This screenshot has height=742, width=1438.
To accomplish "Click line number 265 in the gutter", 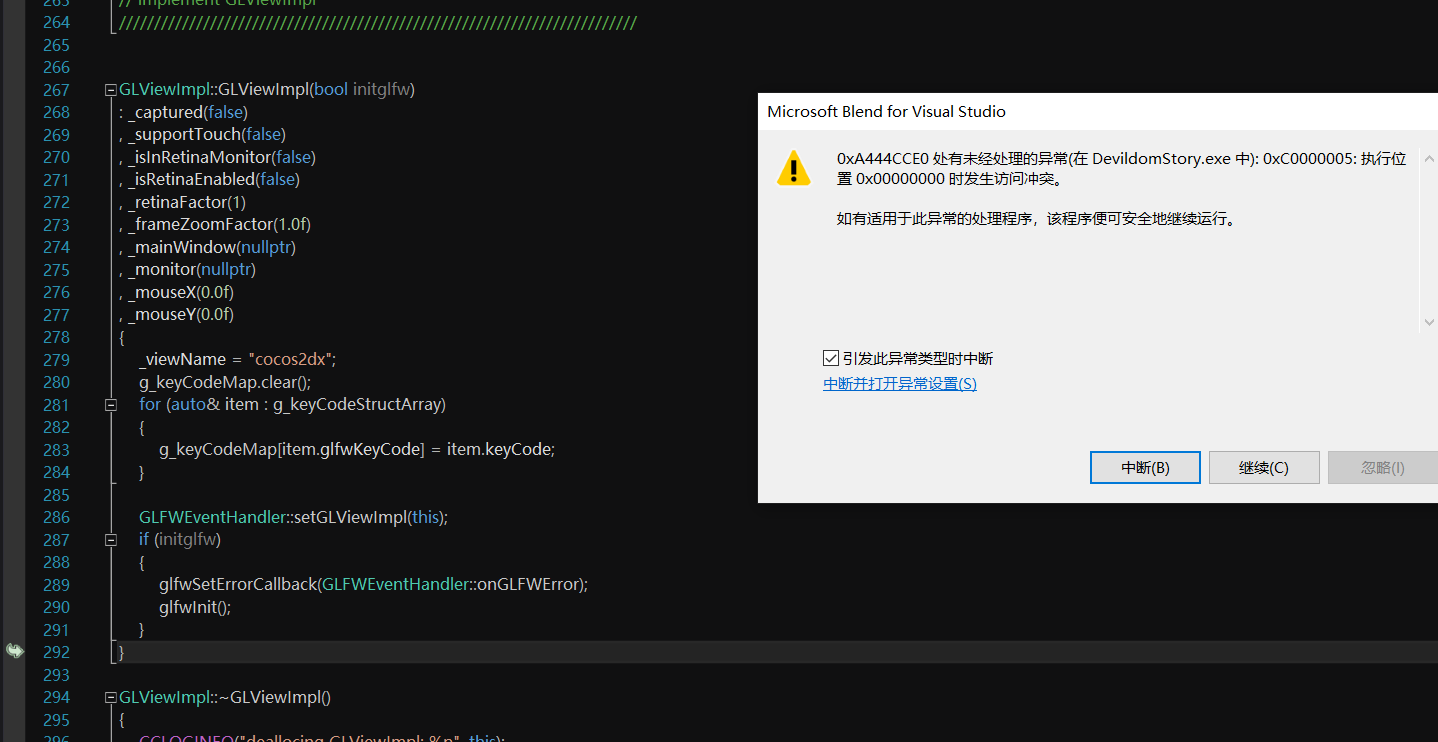I will point(56,45).
